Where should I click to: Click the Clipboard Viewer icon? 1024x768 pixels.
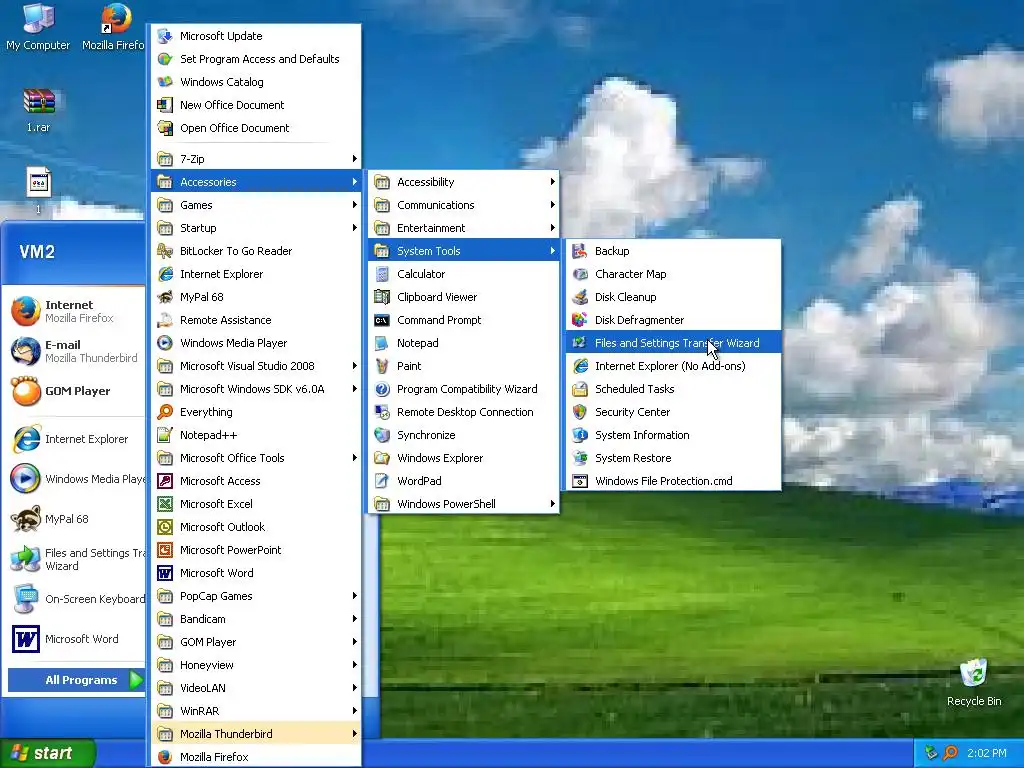point(381,296)
